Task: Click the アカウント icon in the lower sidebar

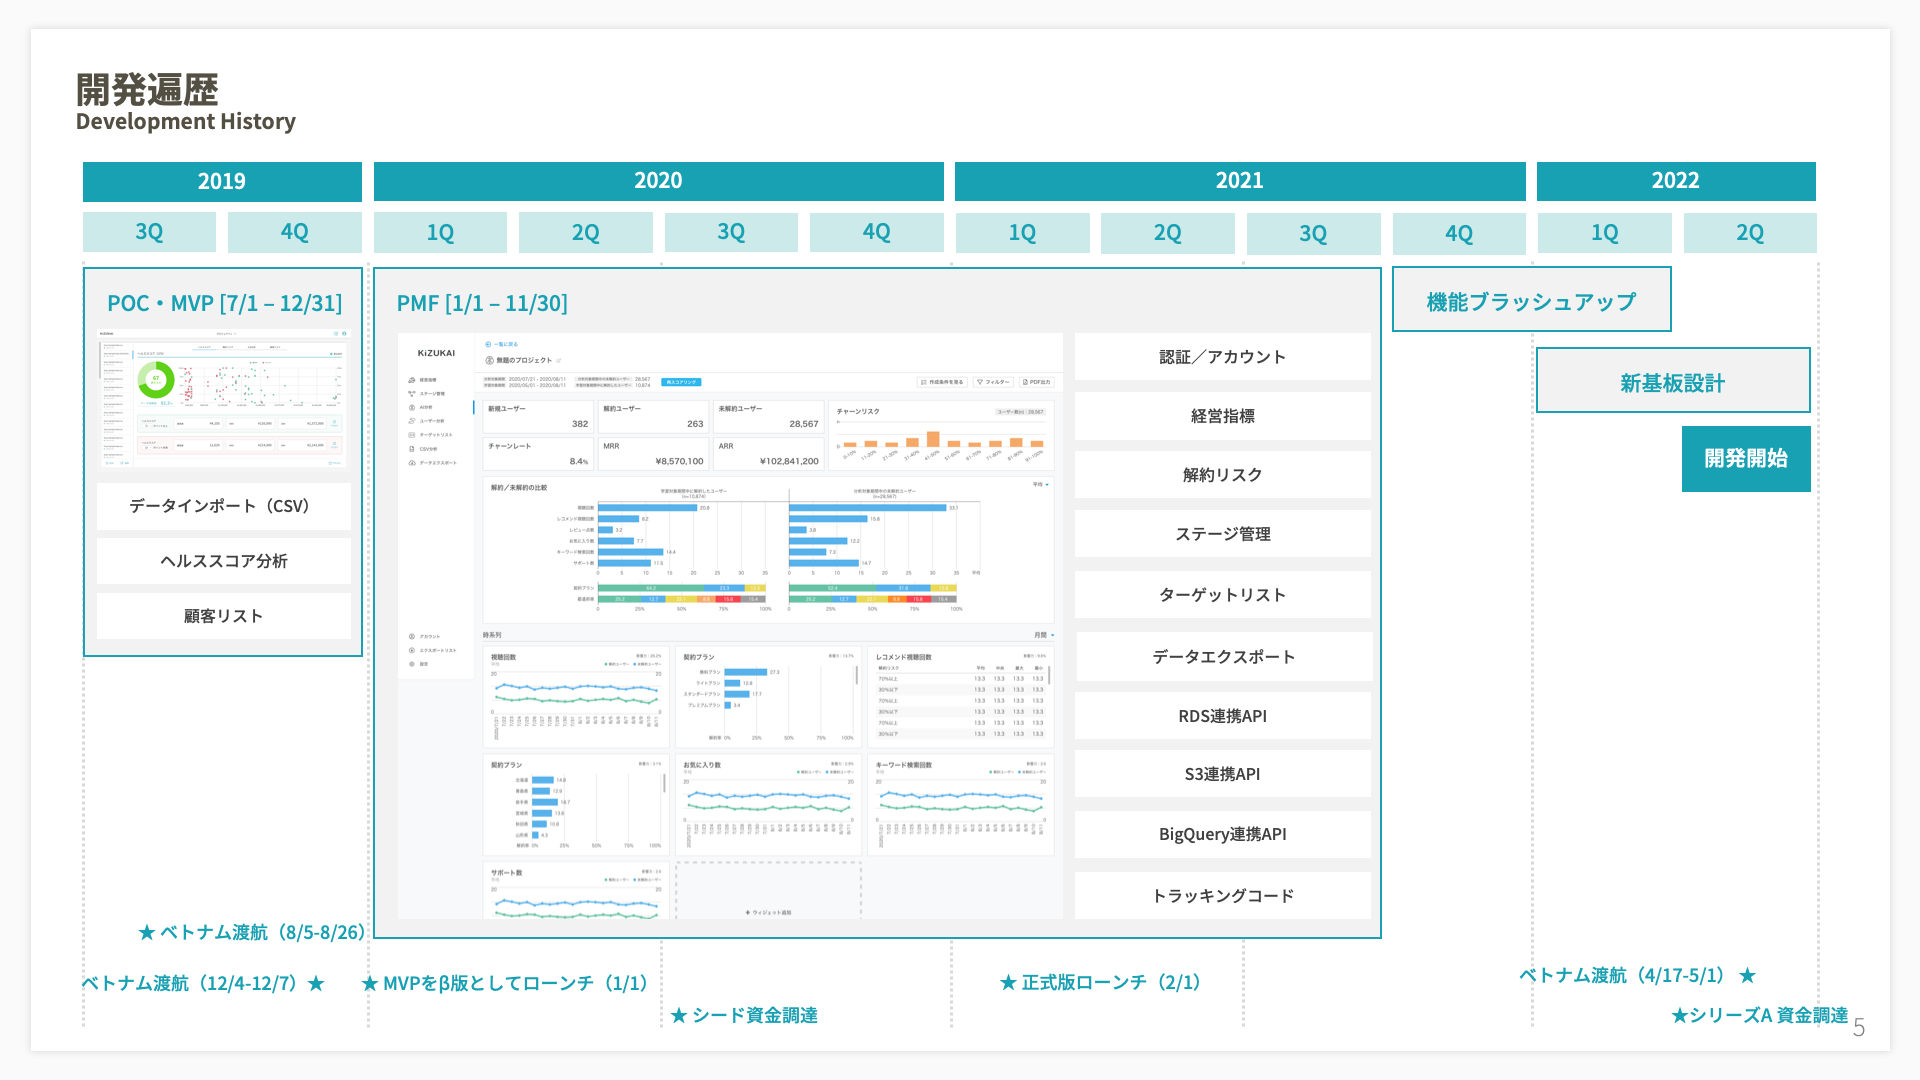Action: 412,636
